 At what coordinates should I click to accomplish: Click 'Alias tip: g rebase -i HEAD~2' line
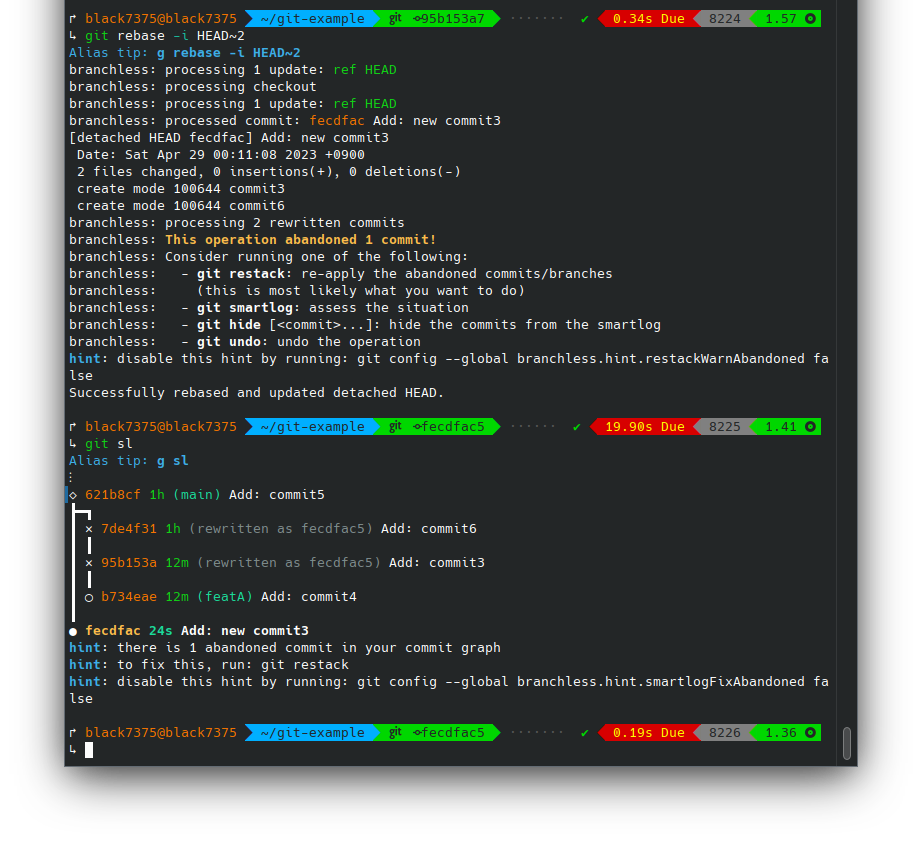point(185,53)
